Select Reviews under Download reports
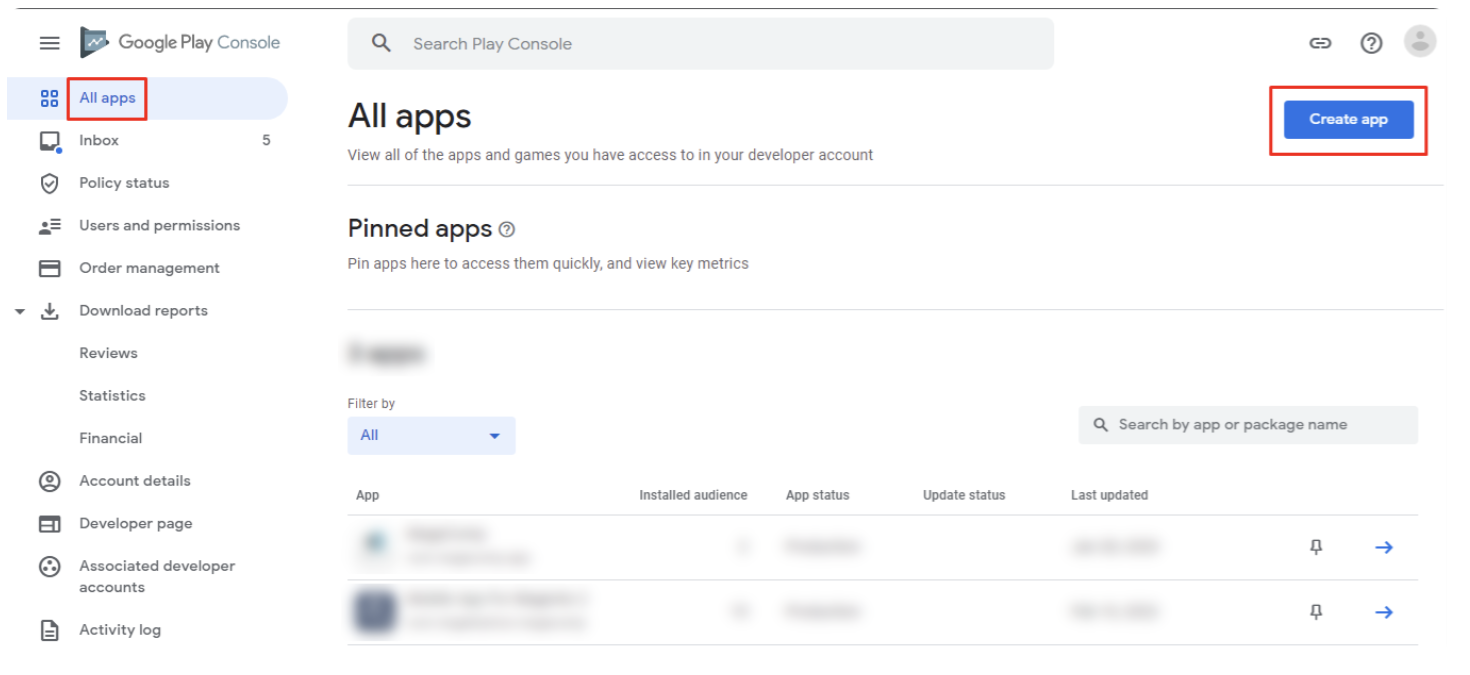 108,352
